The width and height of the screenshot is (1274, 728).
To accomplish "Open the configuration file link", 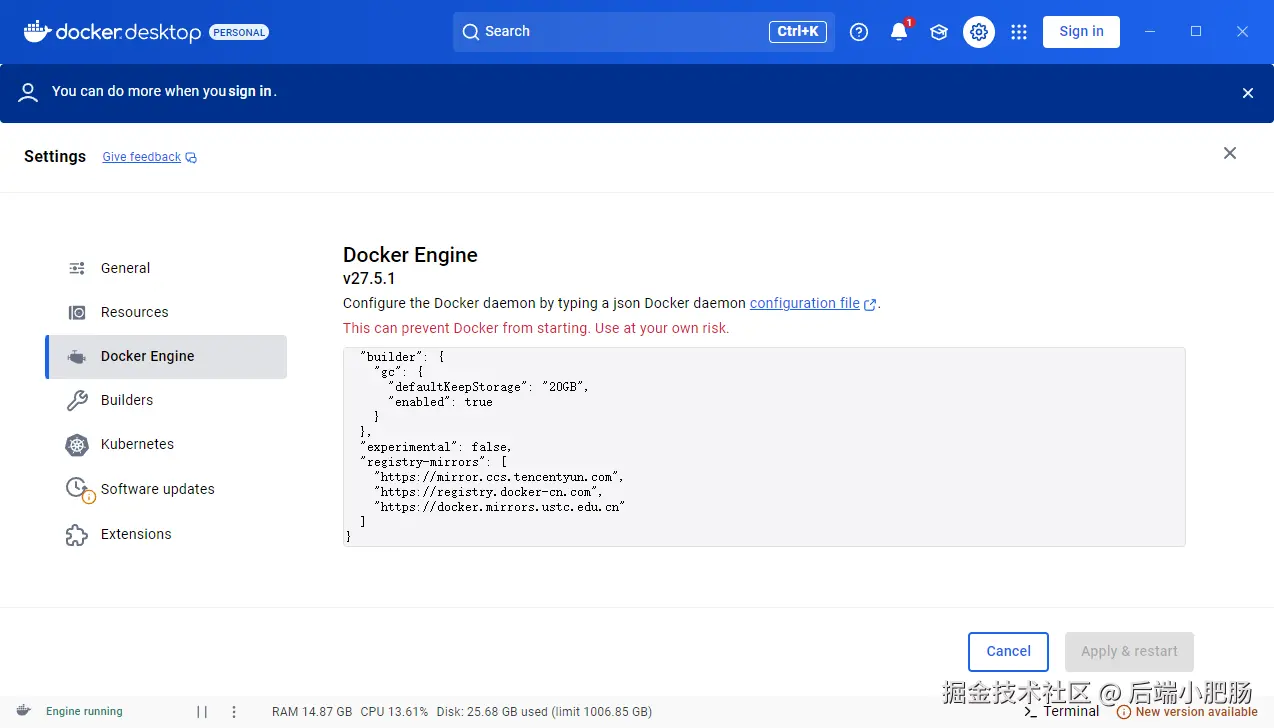I will pyautogui.click(x=805, y=303).
